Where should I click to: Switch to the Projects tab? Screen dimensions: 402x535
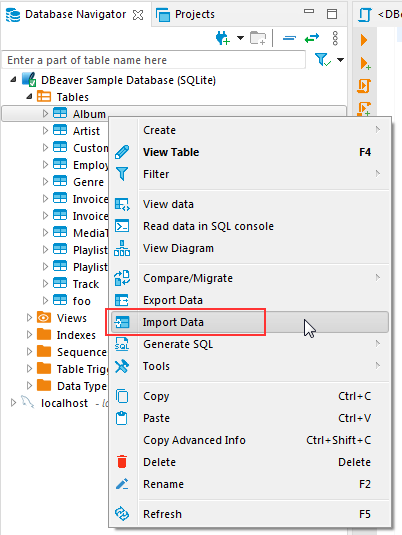click(185, 14)
